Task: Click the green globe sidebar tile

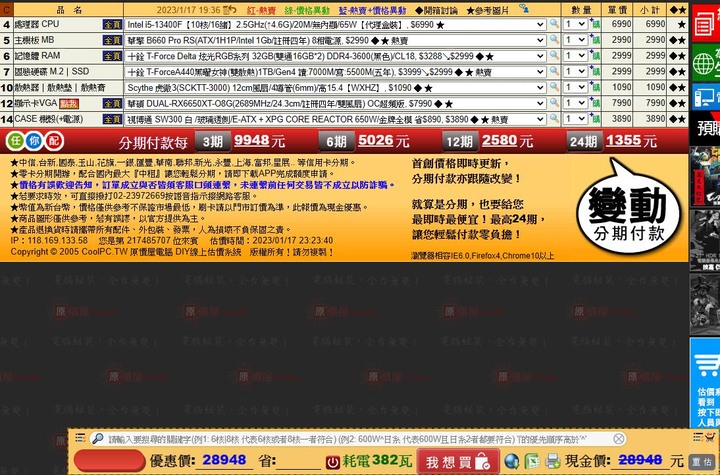Action: [x=706, y=63]
